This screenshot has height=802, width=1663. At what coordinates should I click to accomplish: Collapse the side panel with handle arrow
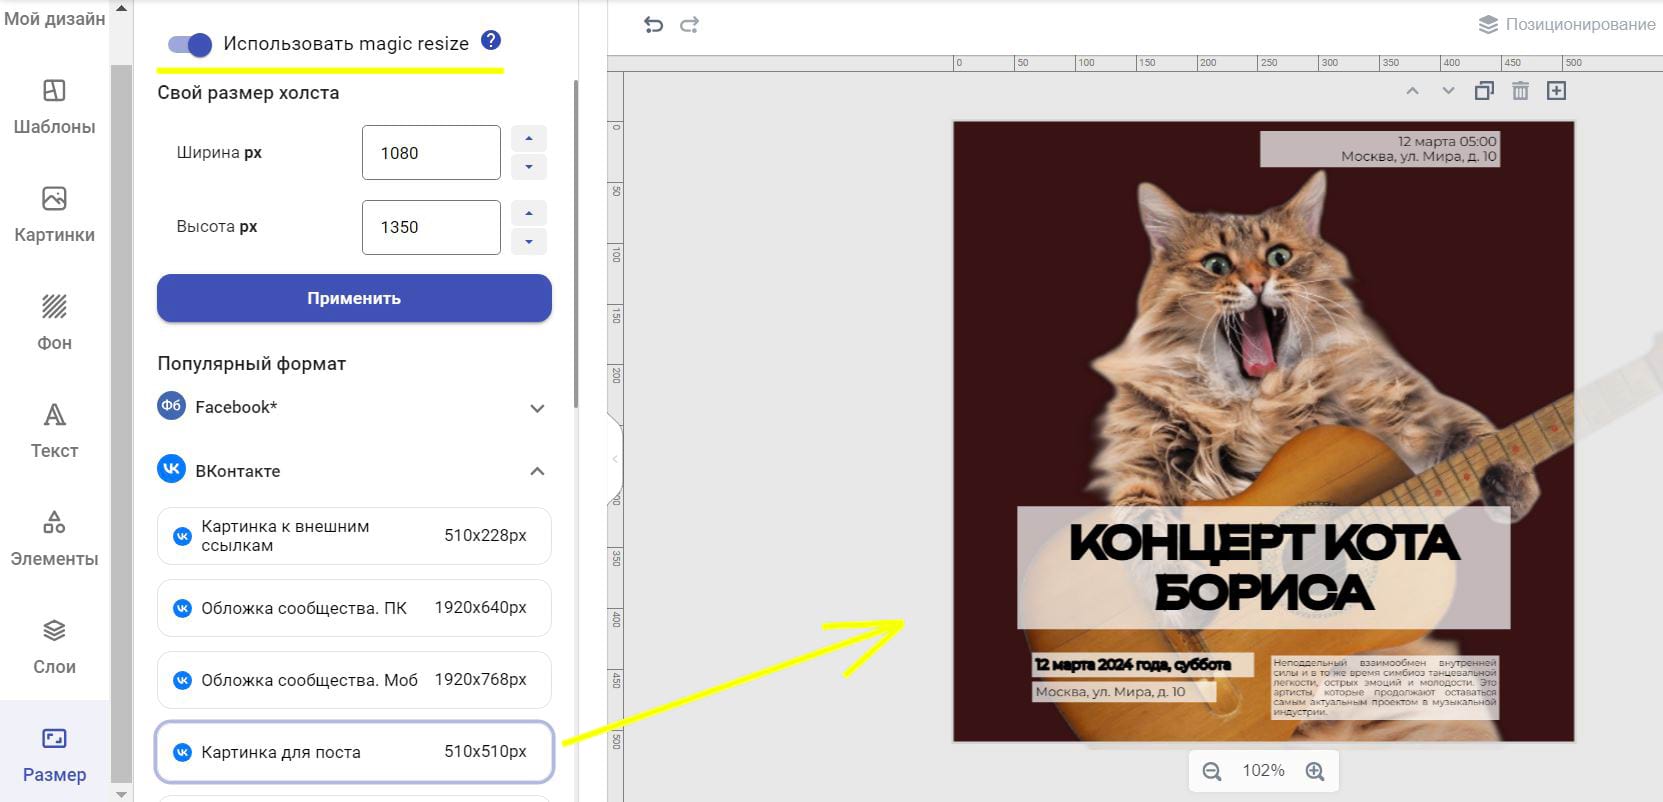click(615, 459)
